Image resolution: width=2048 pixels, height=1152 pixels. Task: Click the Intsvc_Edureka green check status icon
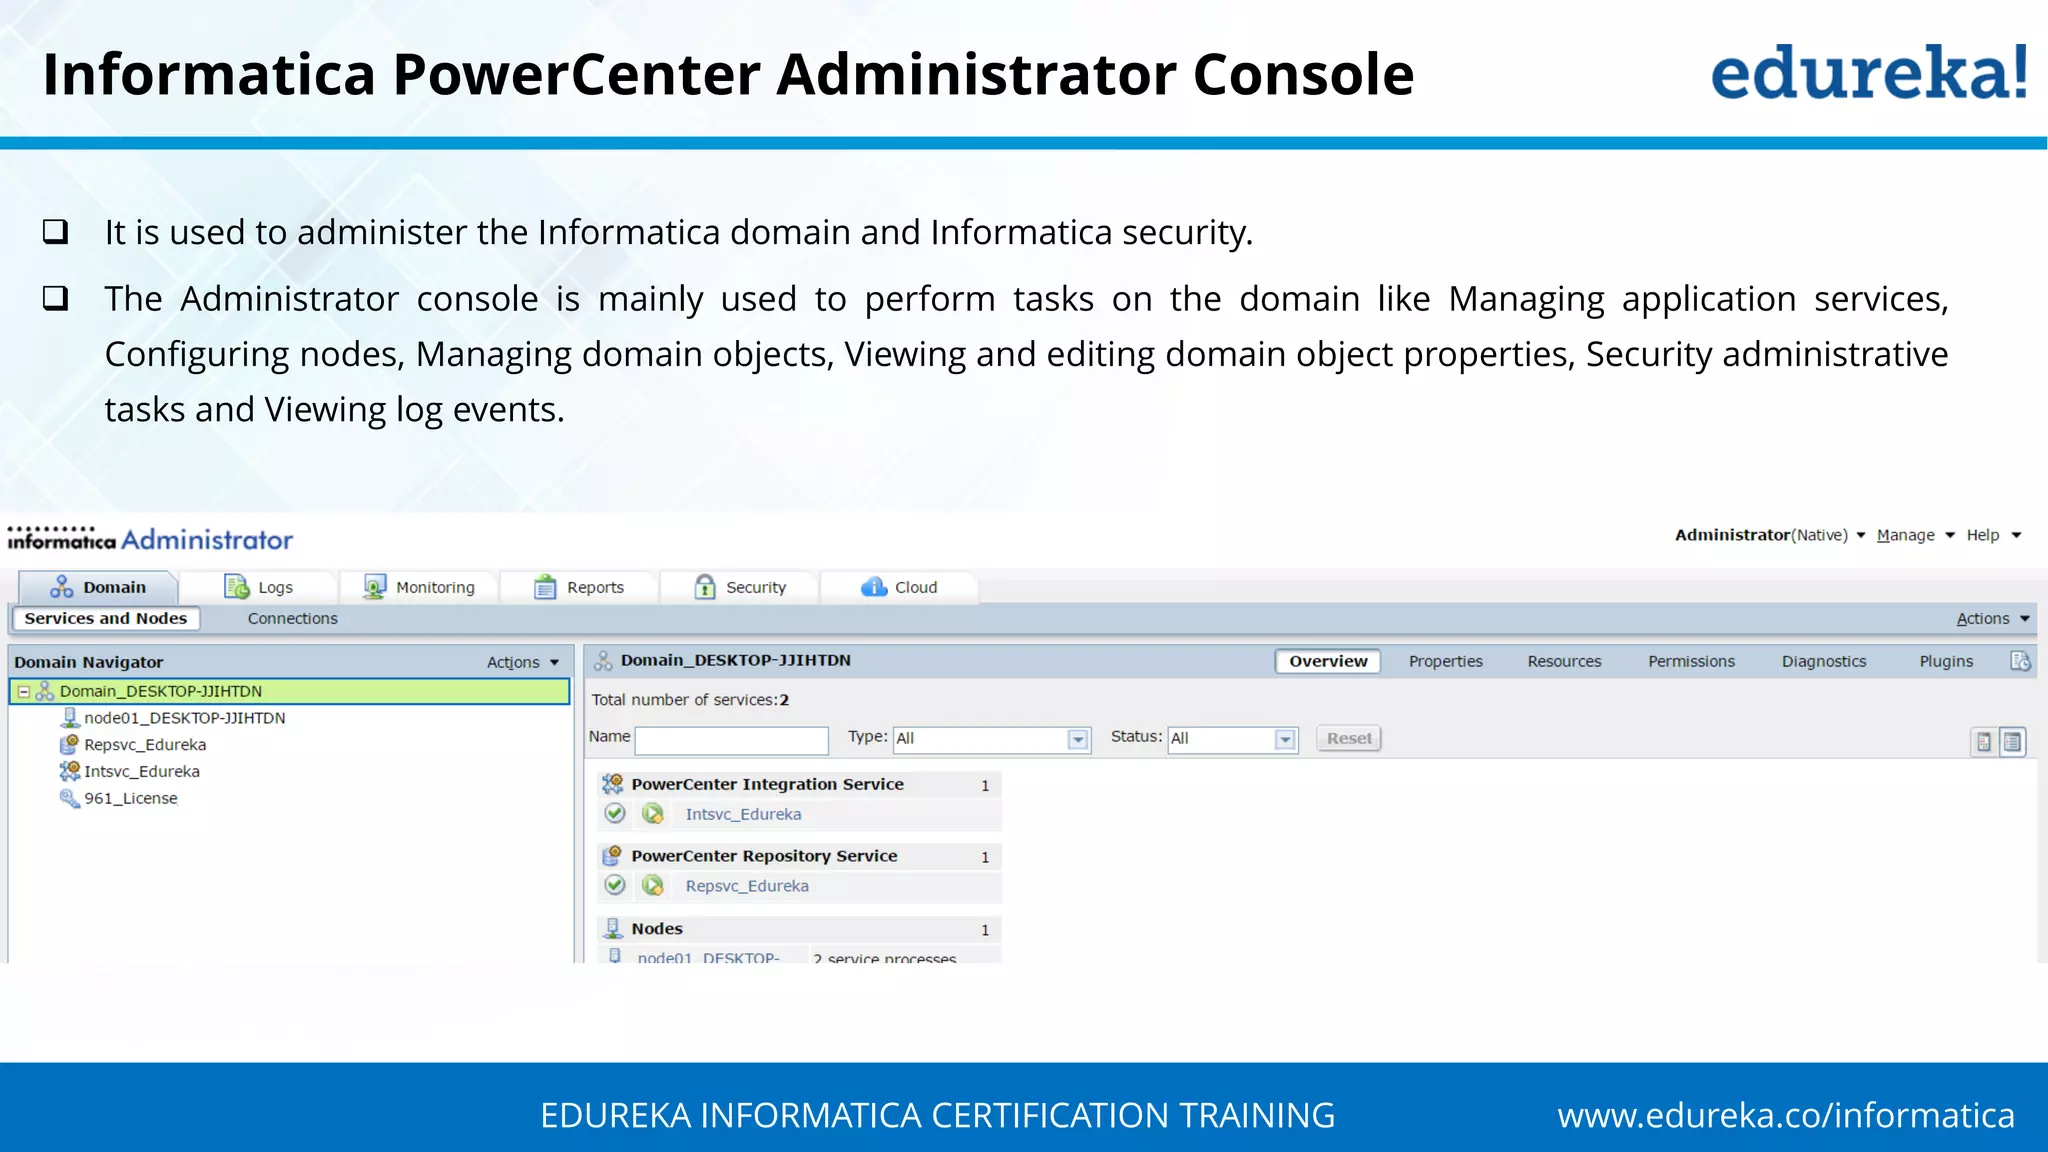(615, 813)
